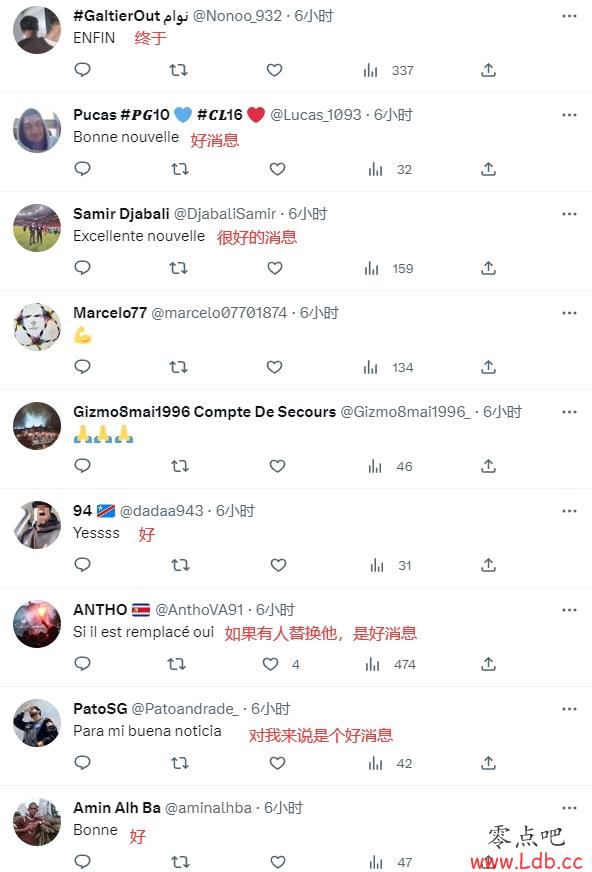Image resolution: width=592 pixels, height=872 pixels.
Task: Open Samir Djabali's profile picture
Action: click(x=37, y=227)
